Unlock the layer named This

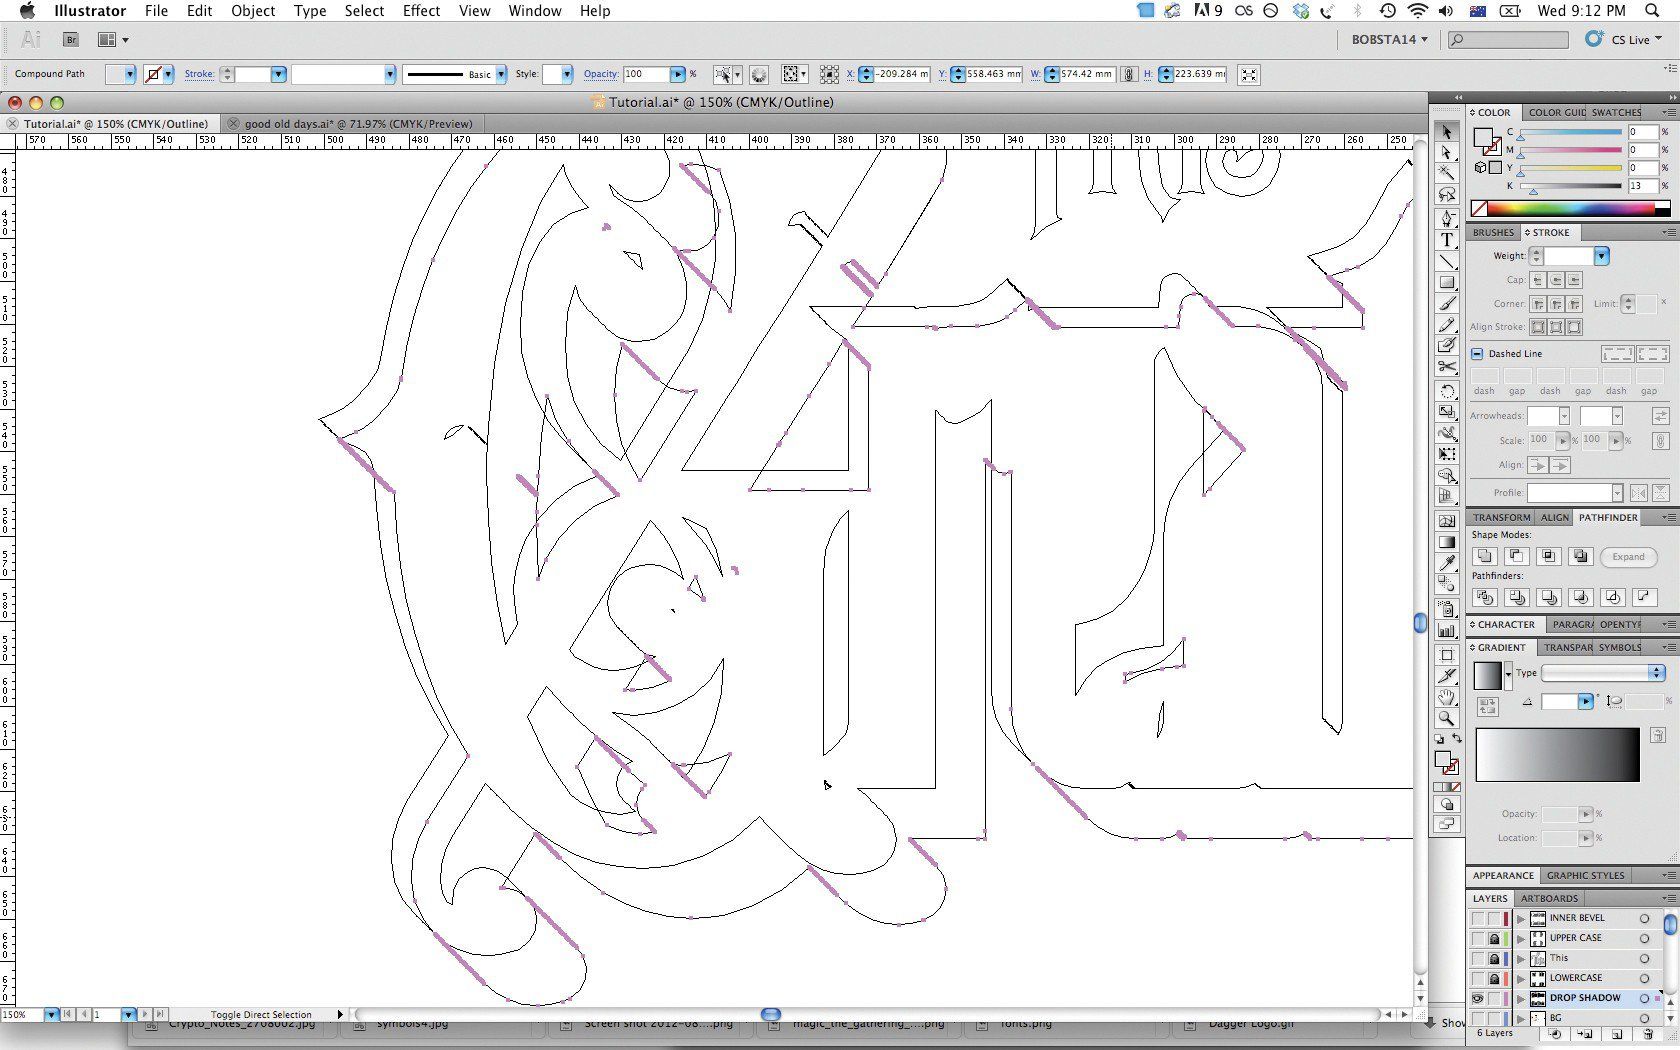[x=1494, y=958]
